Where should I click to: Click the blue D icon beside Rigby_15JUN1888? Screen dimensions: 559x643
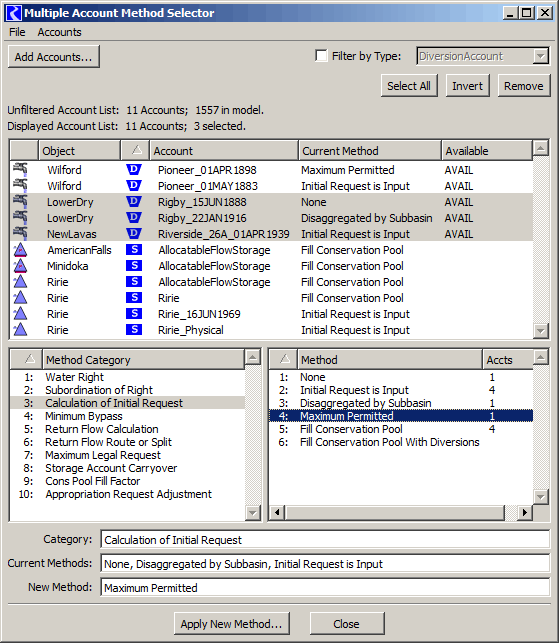click(134, 202)
